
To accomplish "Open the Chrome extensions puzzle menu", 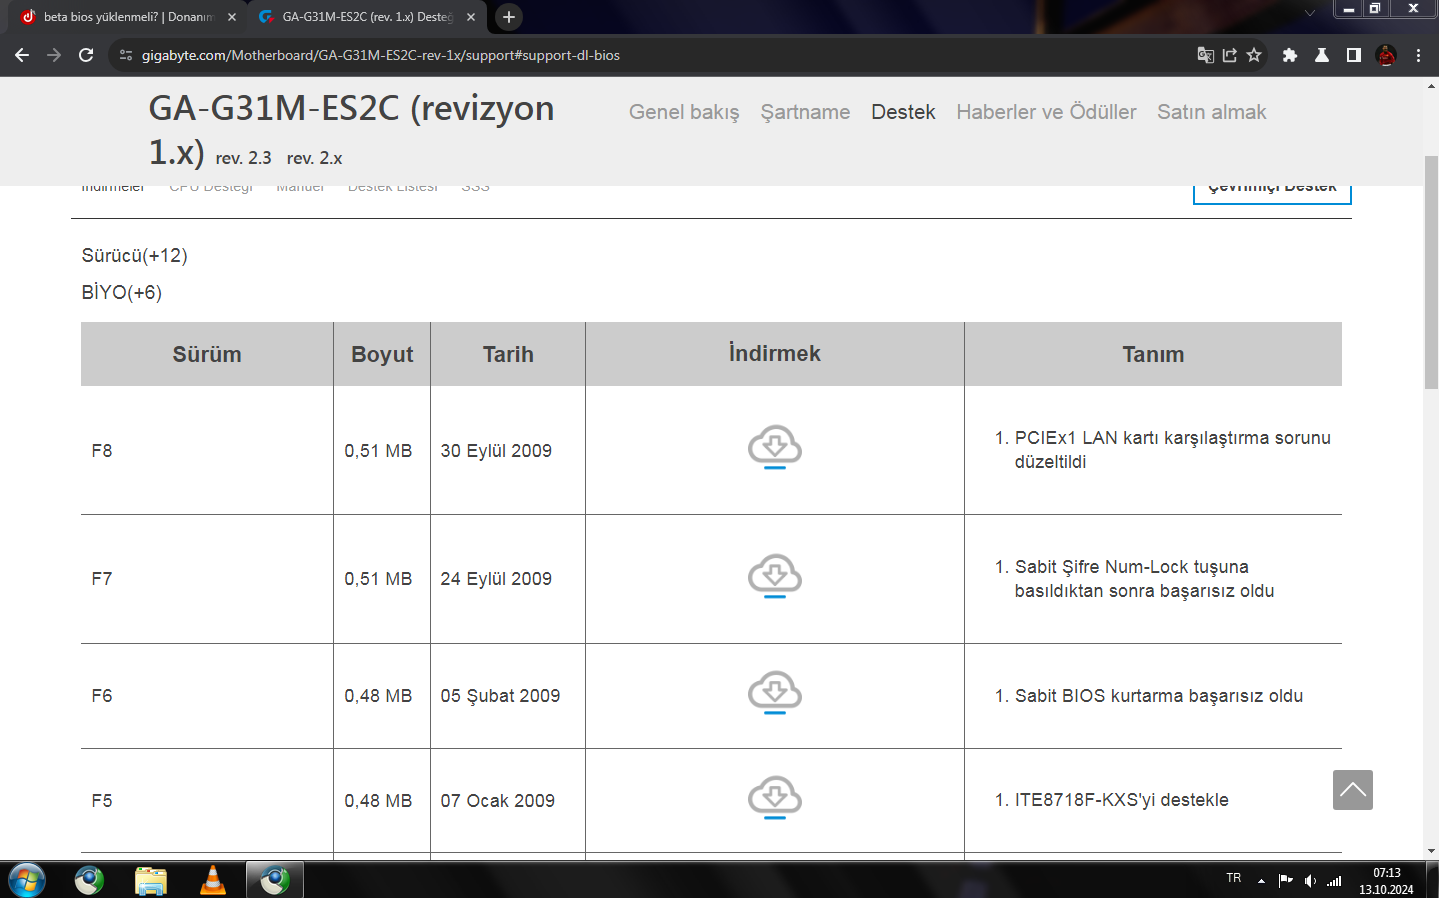I will click(x=1290, y=55).
